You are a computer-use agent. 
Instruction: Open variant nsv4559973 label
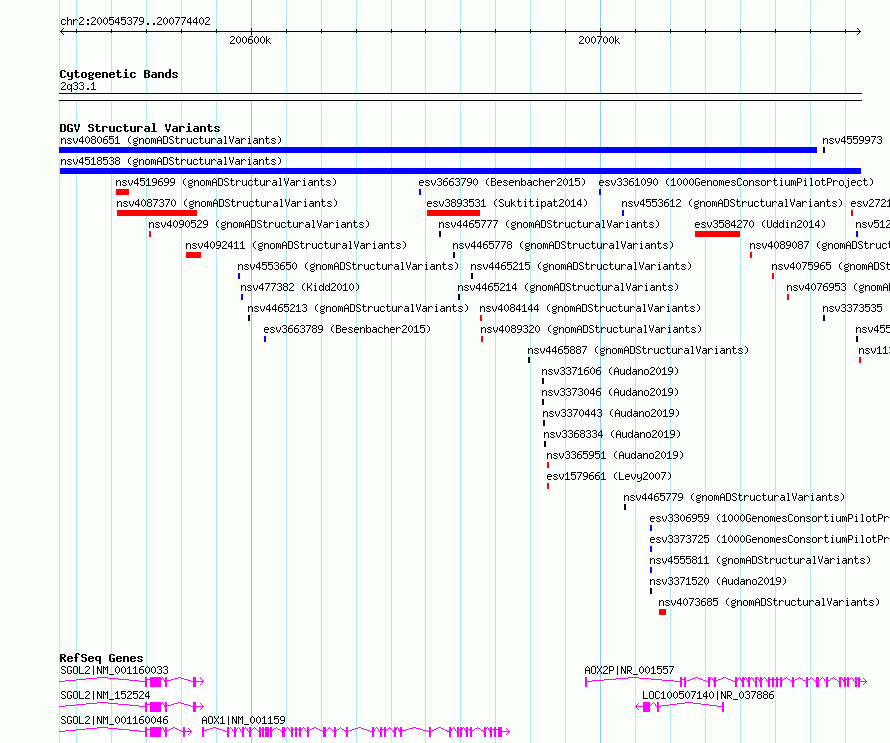(852, 140)
